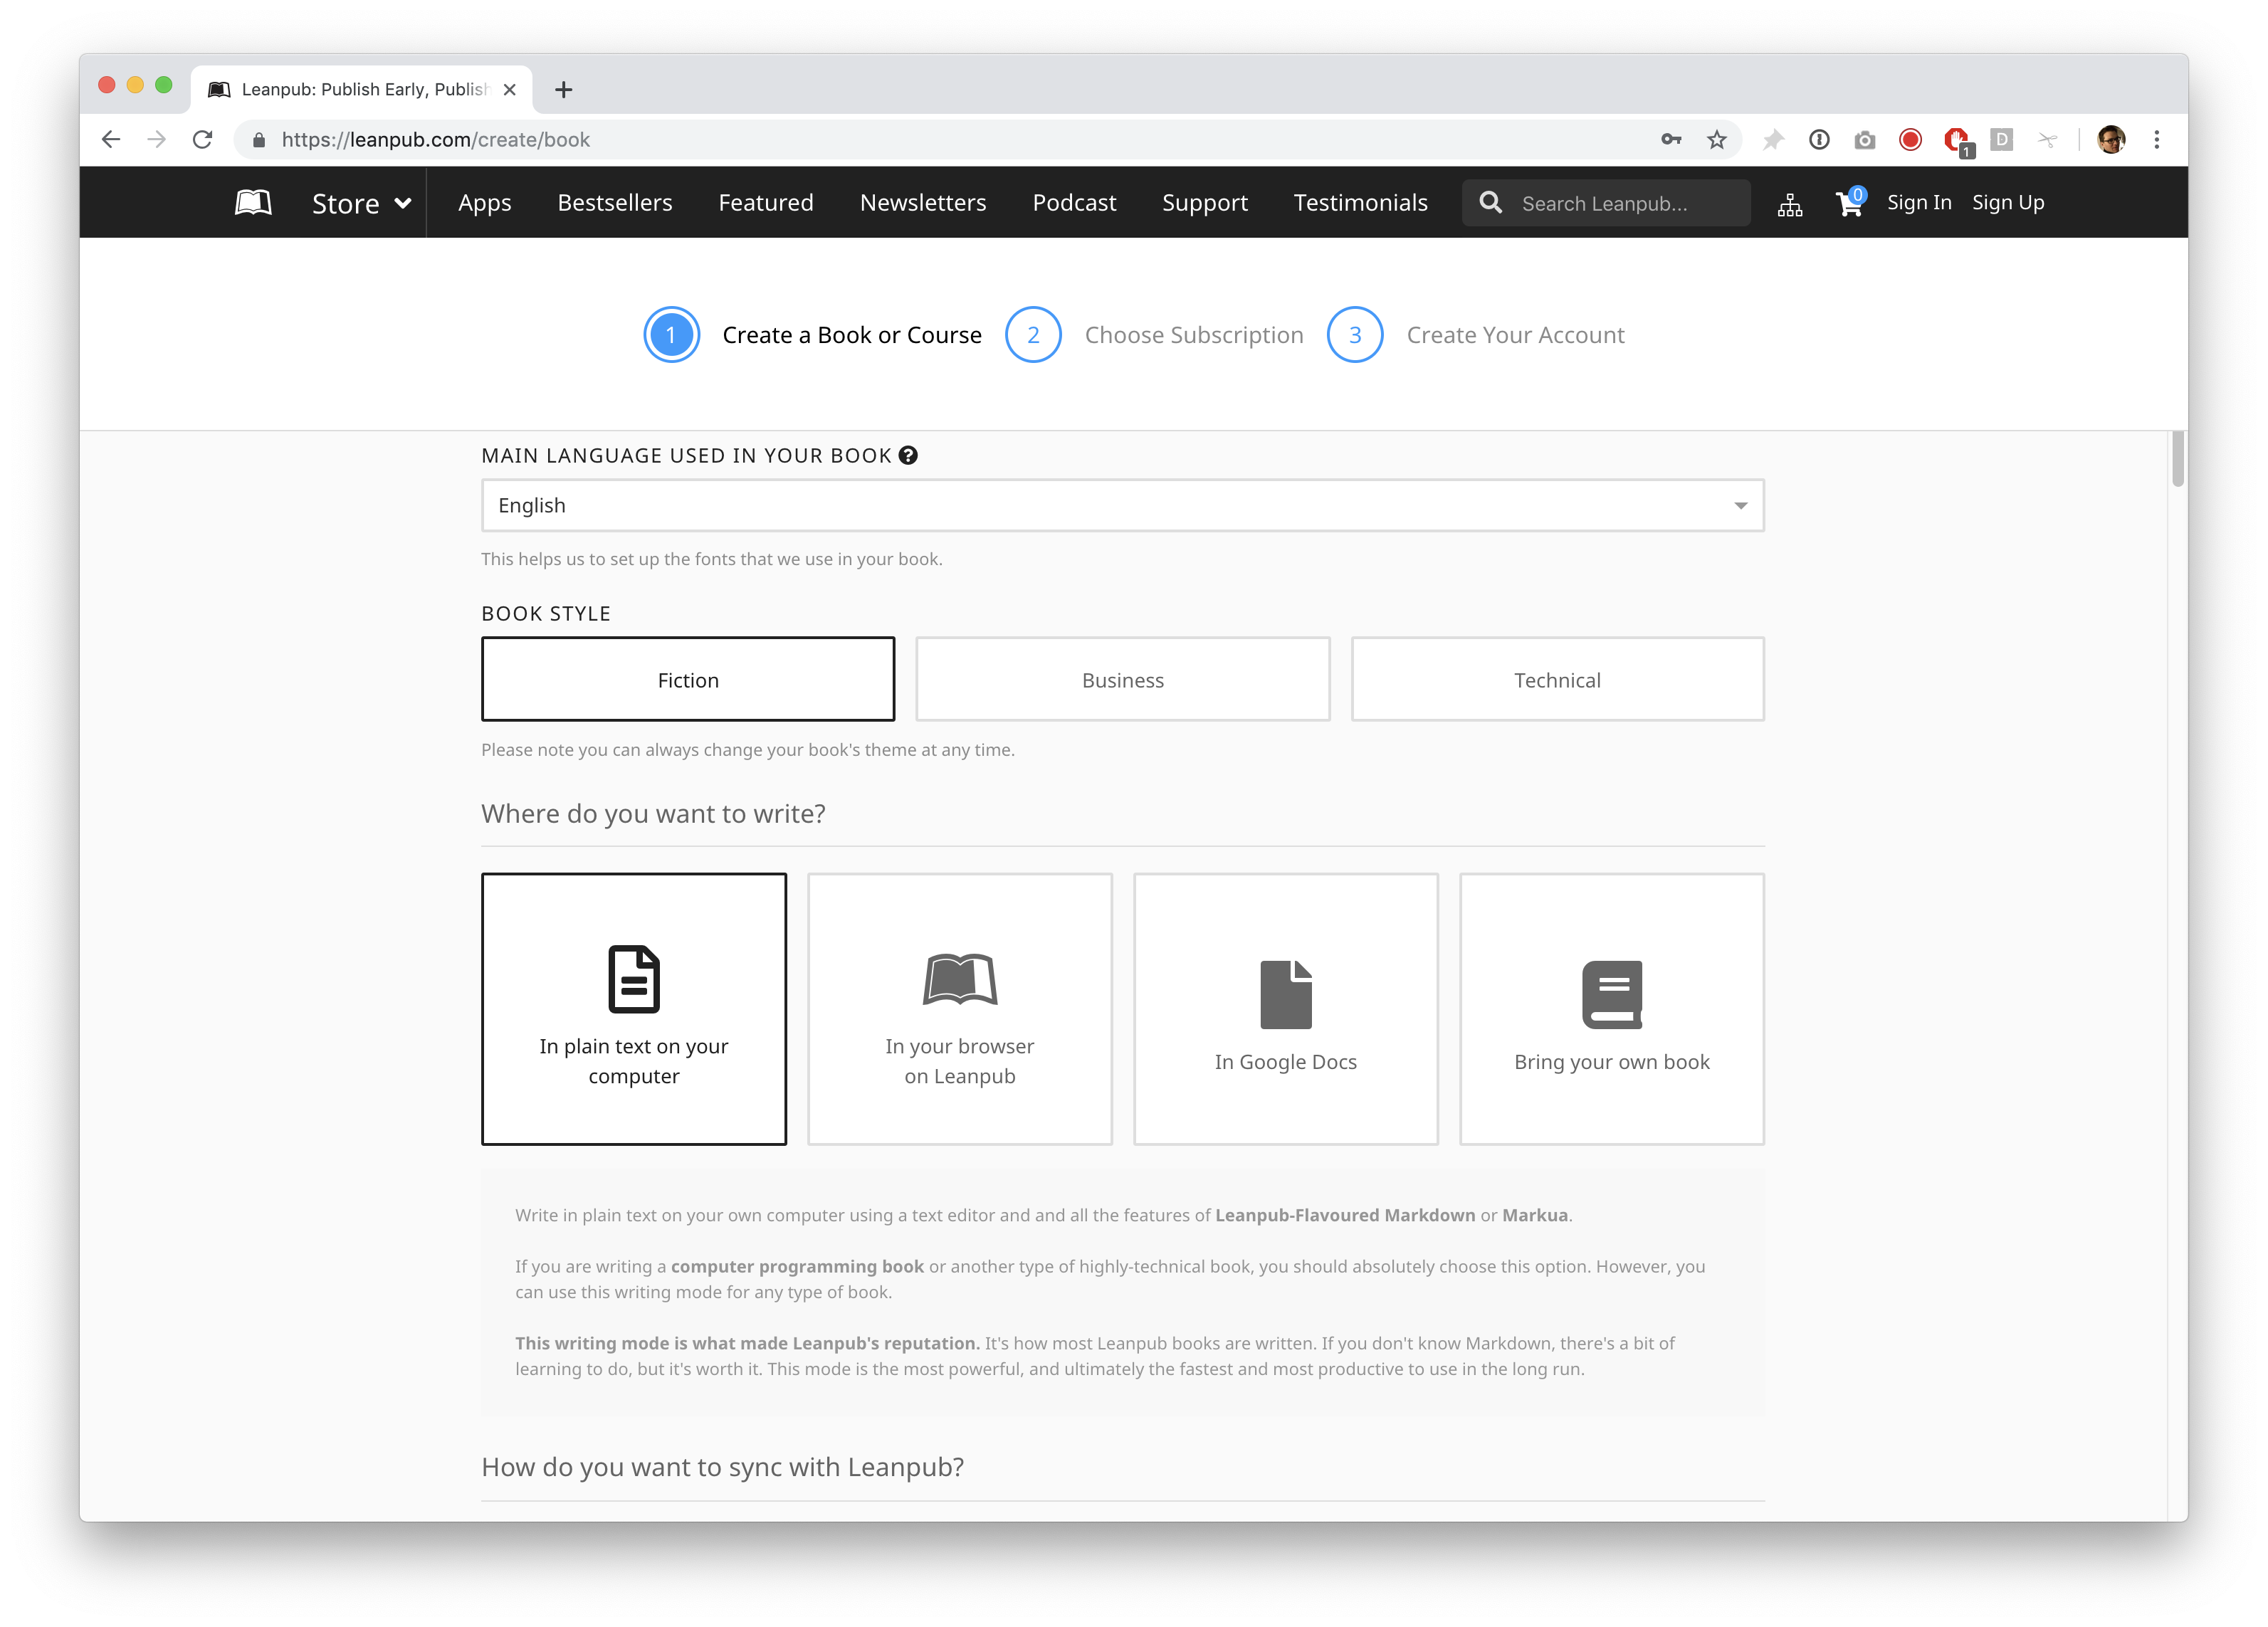Click the Leanpub book logo icon
This screenshot has width=2268, height=1627.
click(x=253, y=203)
